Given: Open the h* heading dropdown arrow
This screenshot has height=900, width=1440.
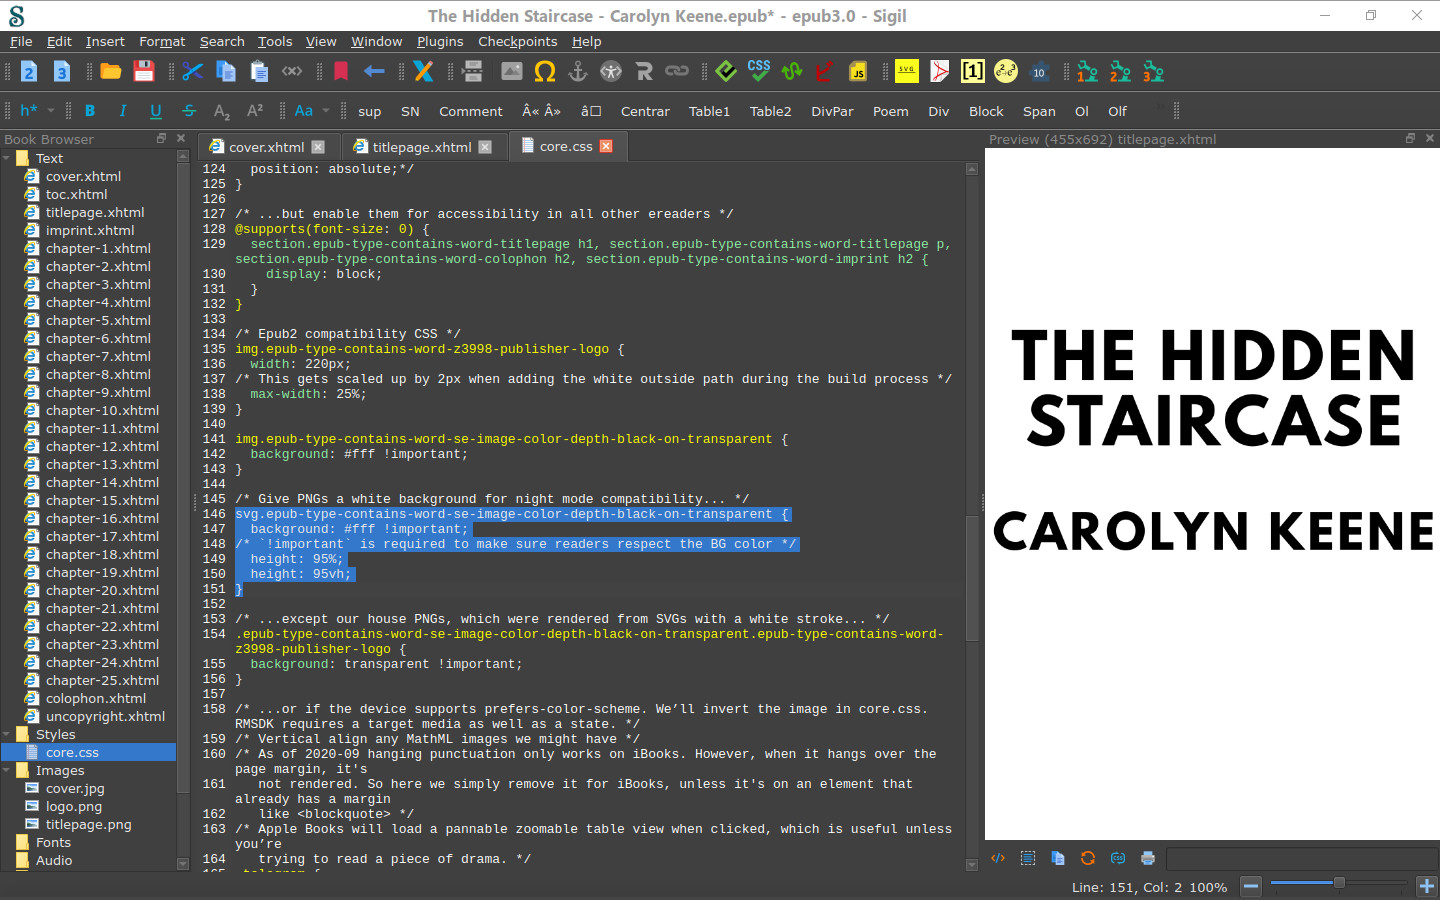Looking at the screenshot, I should coord(50,111).
